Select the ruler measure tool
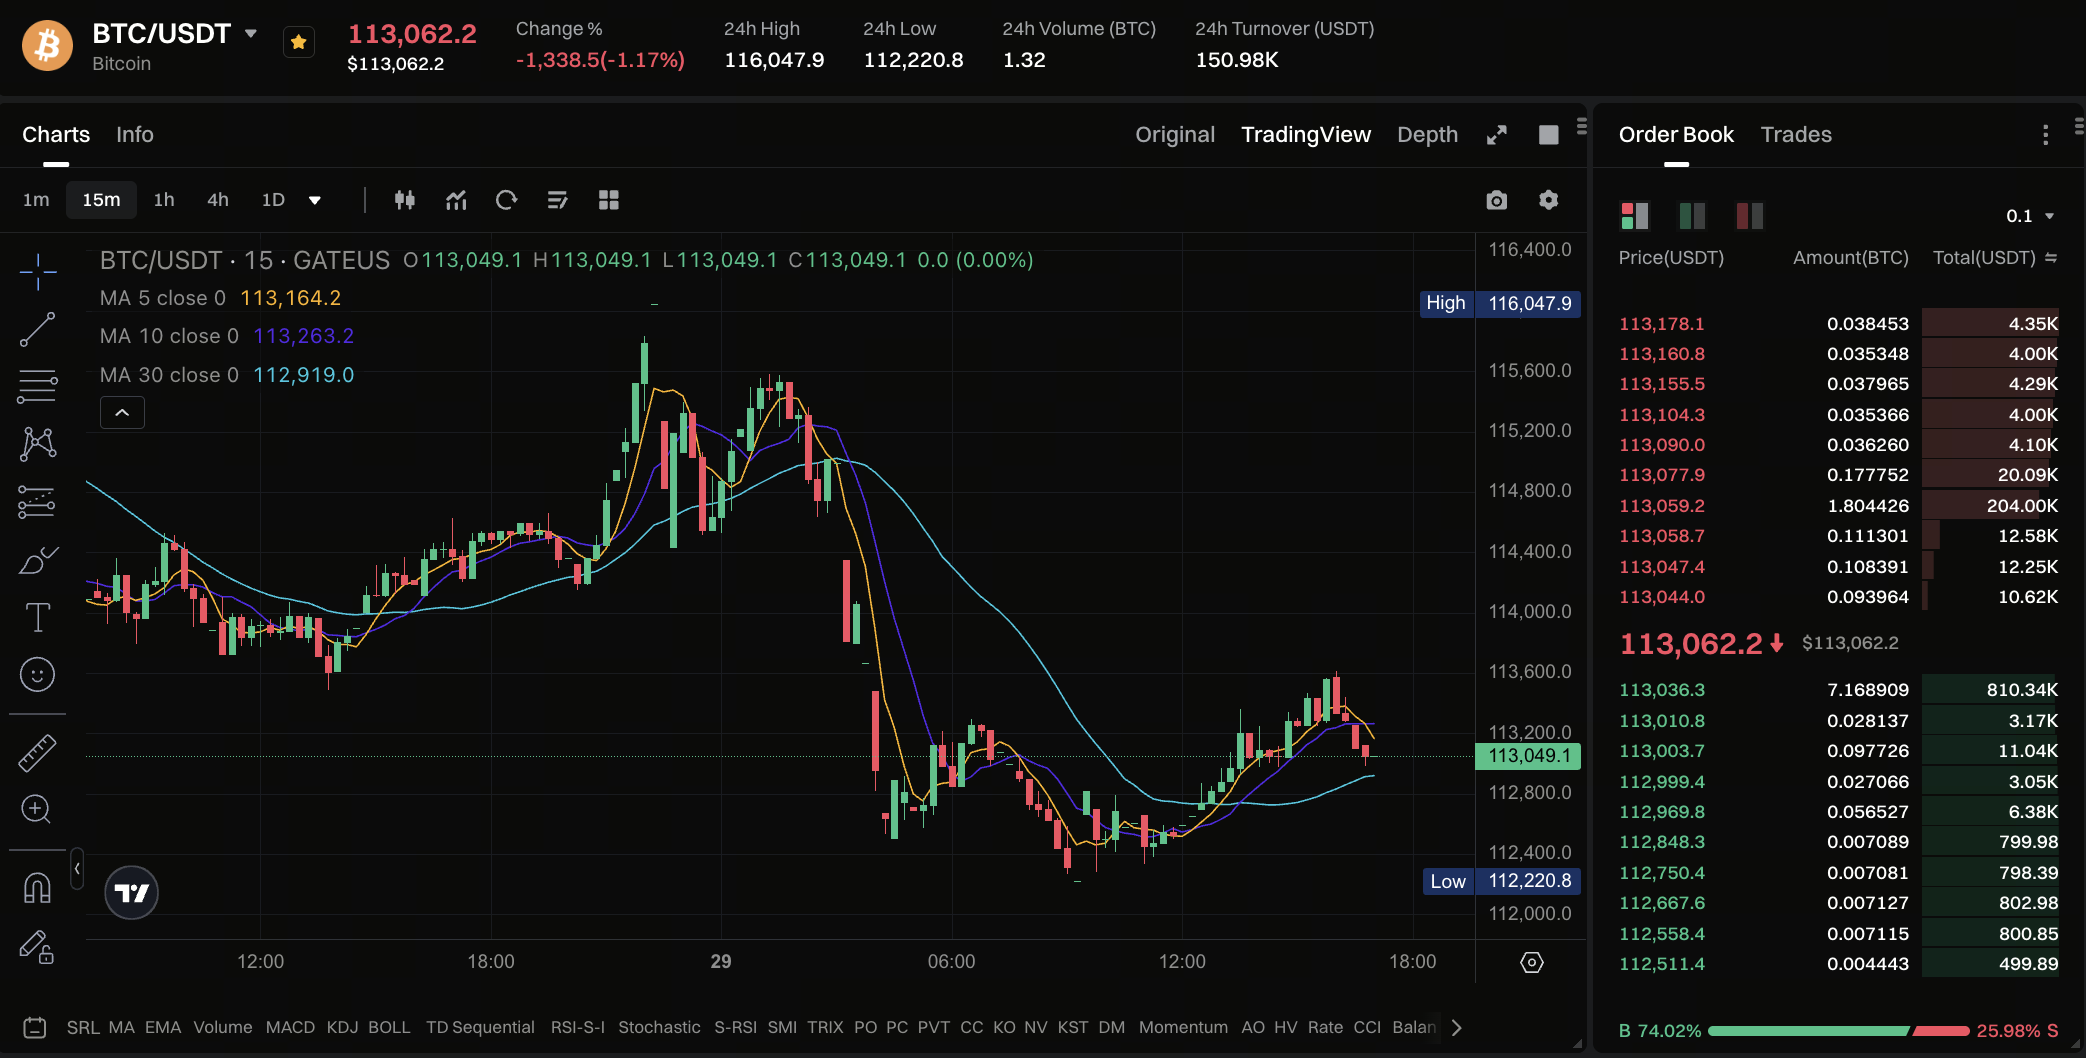 pyautogui.click(x=37, y=753)
